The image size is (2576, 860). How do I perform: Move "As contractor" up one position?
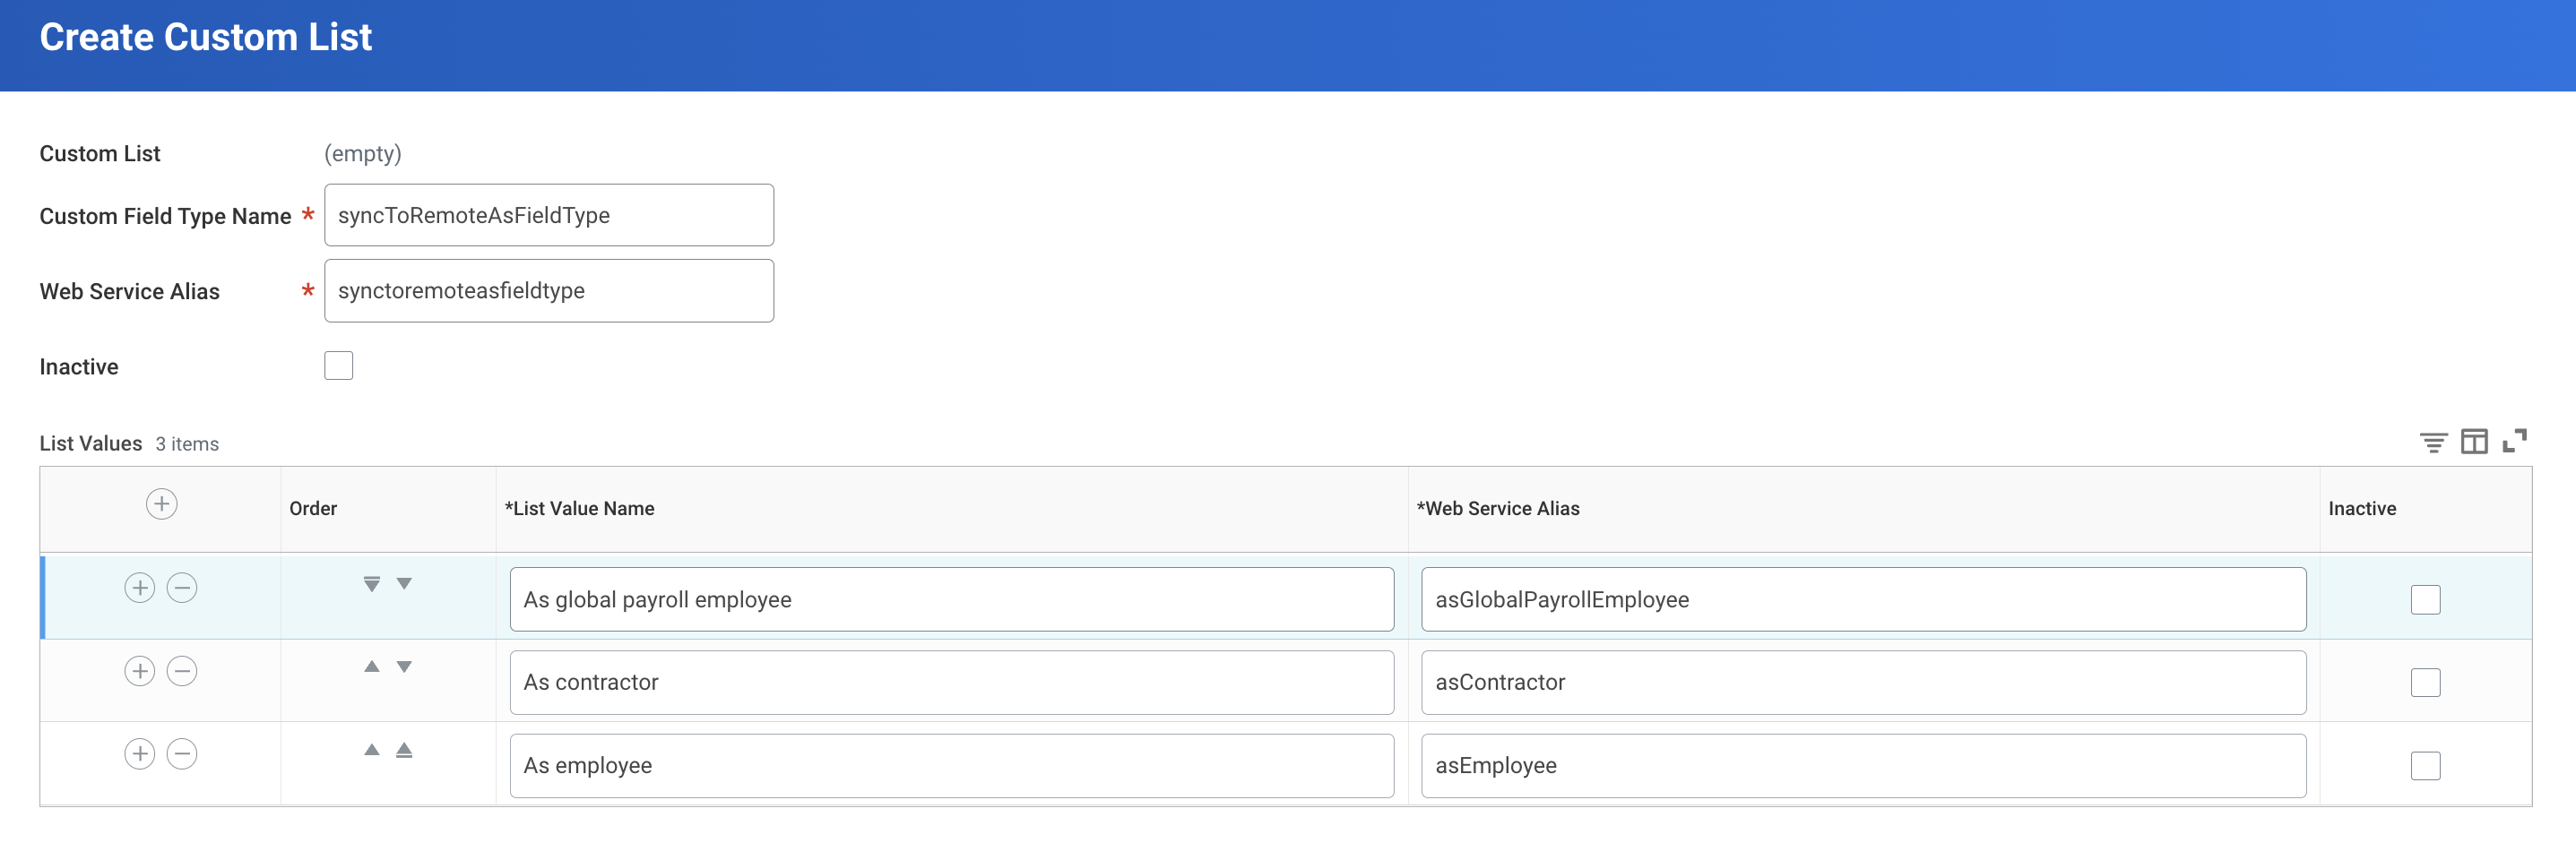pyautogui.click(x=371, y=666)
